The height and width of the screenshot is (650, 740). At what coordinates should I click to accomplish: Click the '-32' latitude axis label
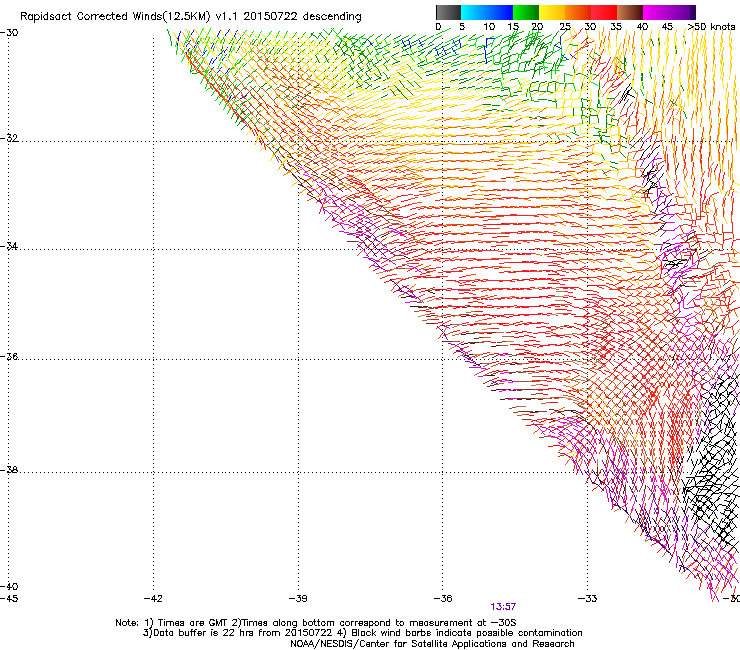tap(9, 138)
